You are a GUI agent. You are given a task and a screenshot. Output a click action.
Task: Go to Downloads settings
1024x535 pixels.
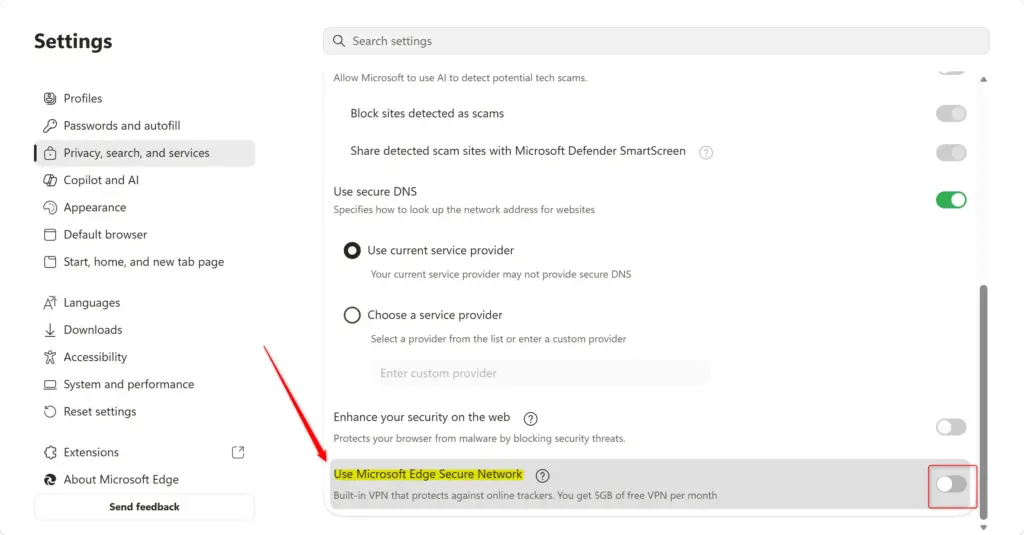pyautogui.click(x=144, y=330)
